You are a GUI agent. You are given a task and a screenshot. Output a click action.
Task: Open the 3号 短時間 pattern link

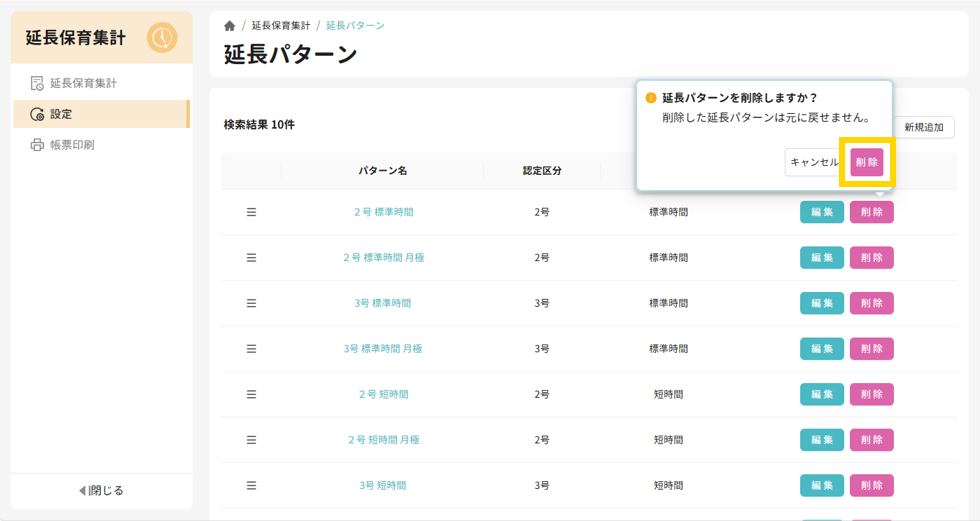point(383,486)
